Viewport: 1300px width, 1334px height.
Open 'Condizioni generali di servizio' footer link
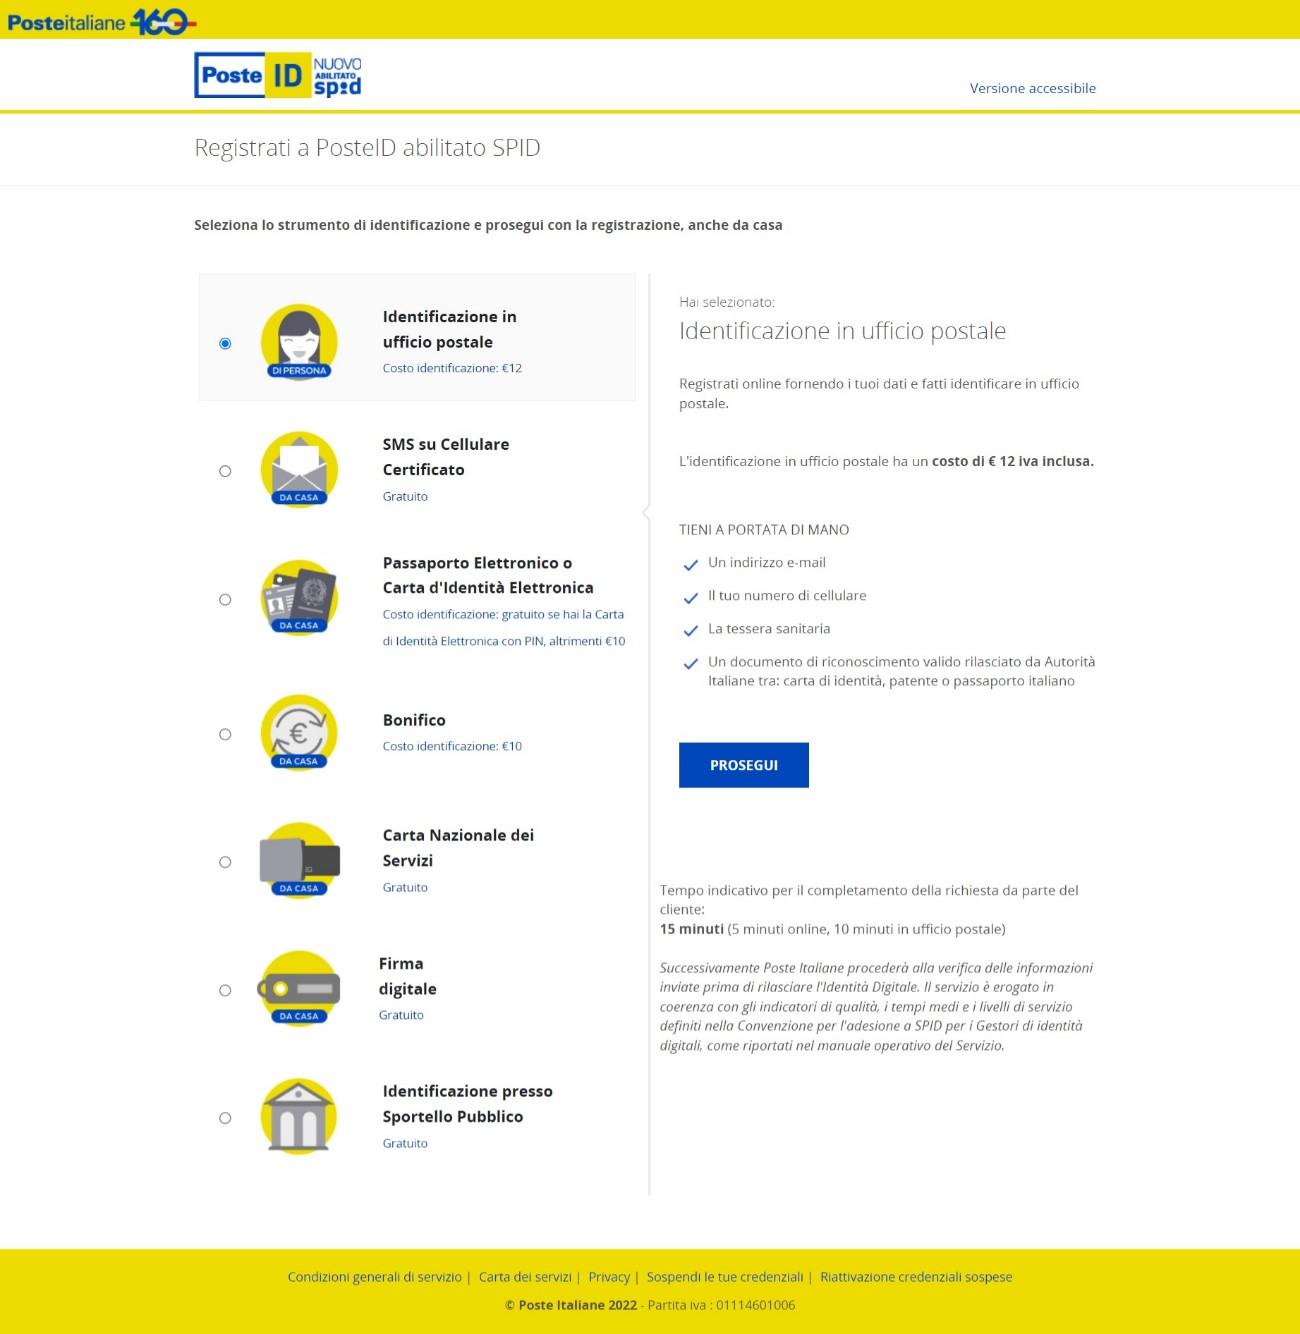tap(375, 1277)
